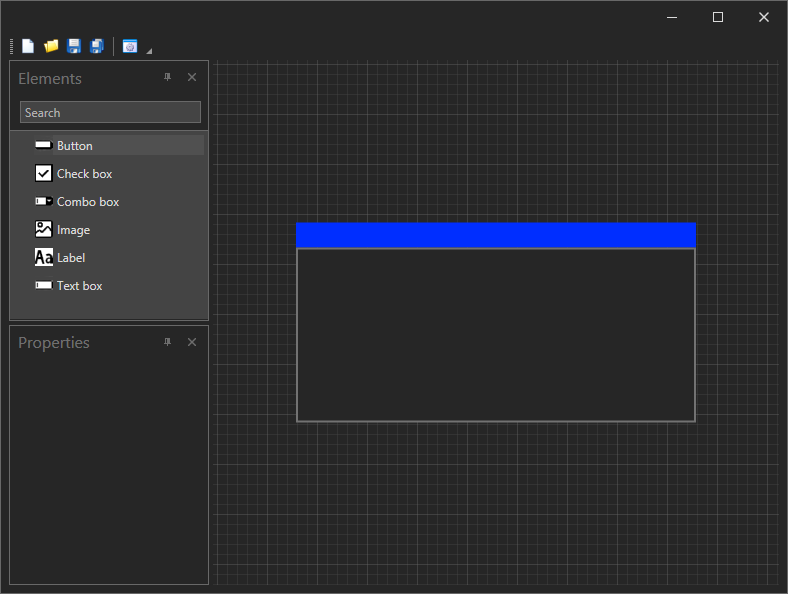Maximize the application window
Image resolution: width=788 pixels, height=594 pixels.
point(718,17)
